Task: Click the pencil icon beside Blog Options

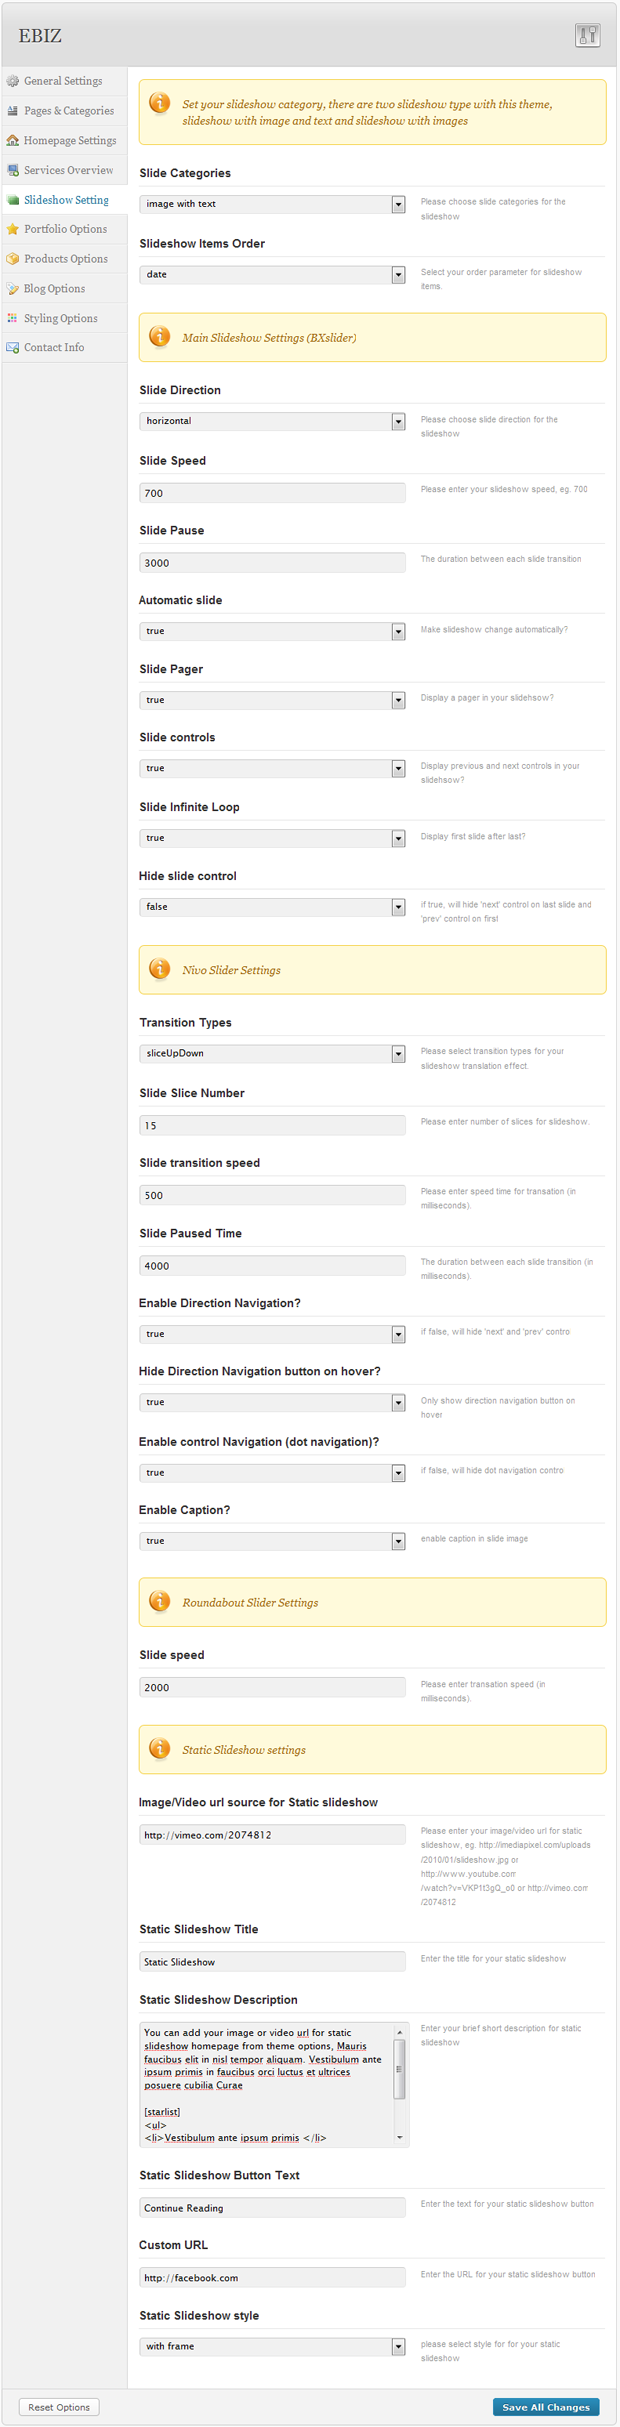Action: [x=13, y=289]
